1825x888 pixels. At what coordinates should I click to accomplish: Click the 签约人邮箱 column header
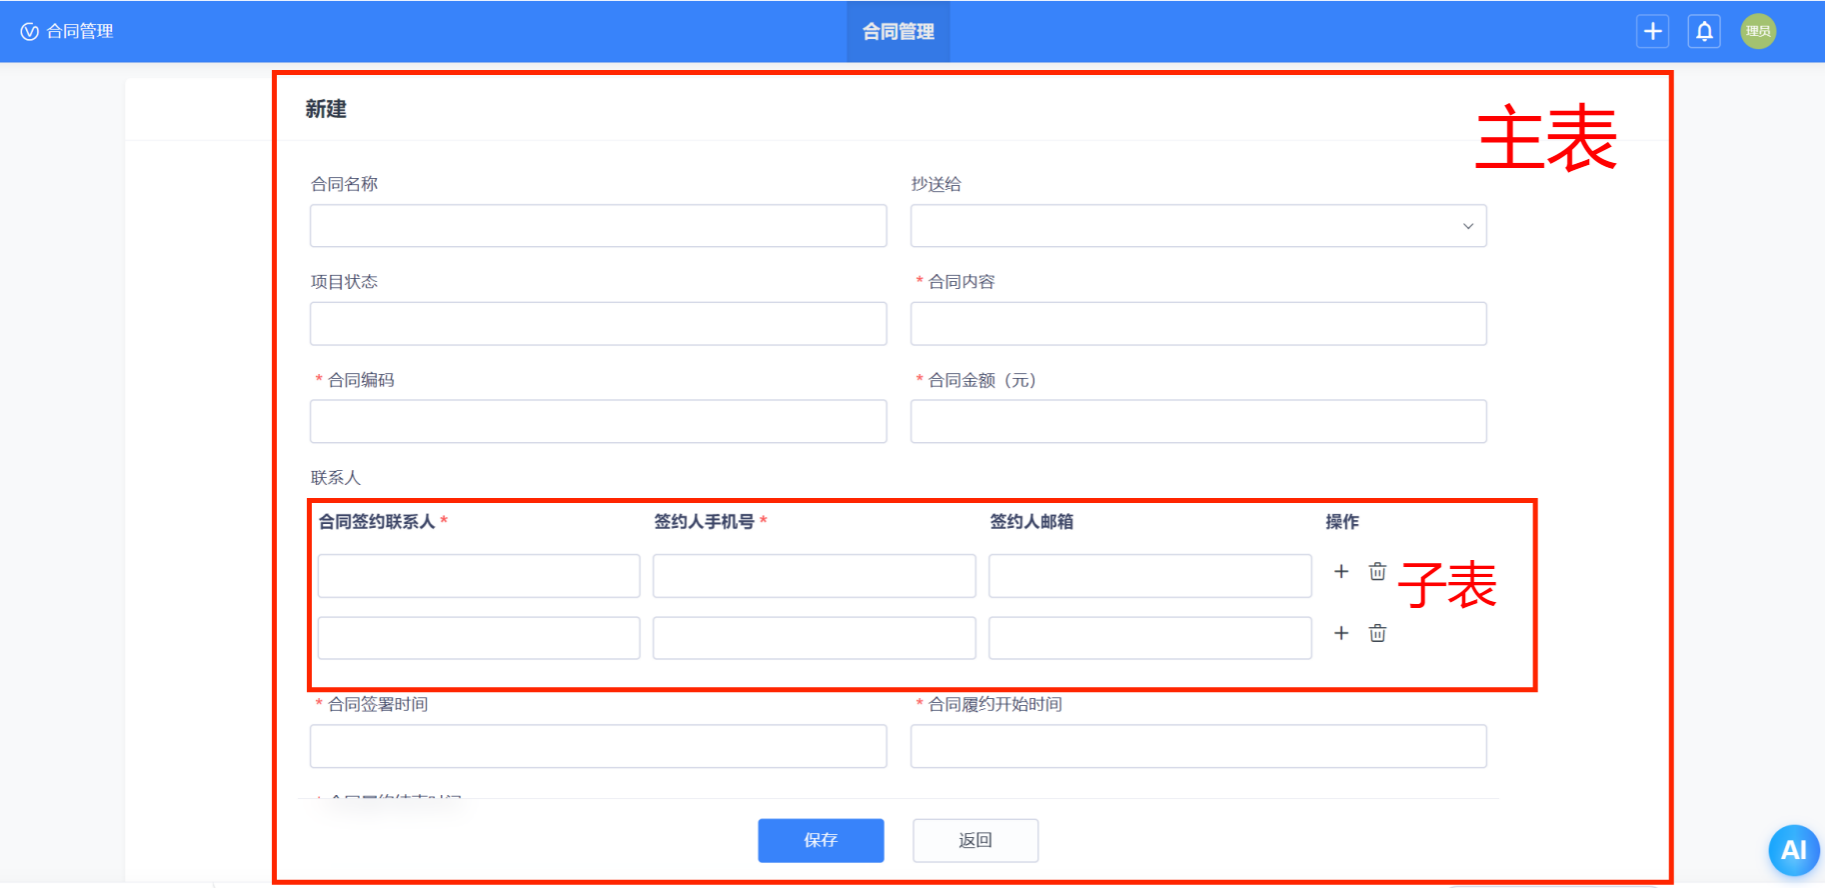click(1031, 522)
